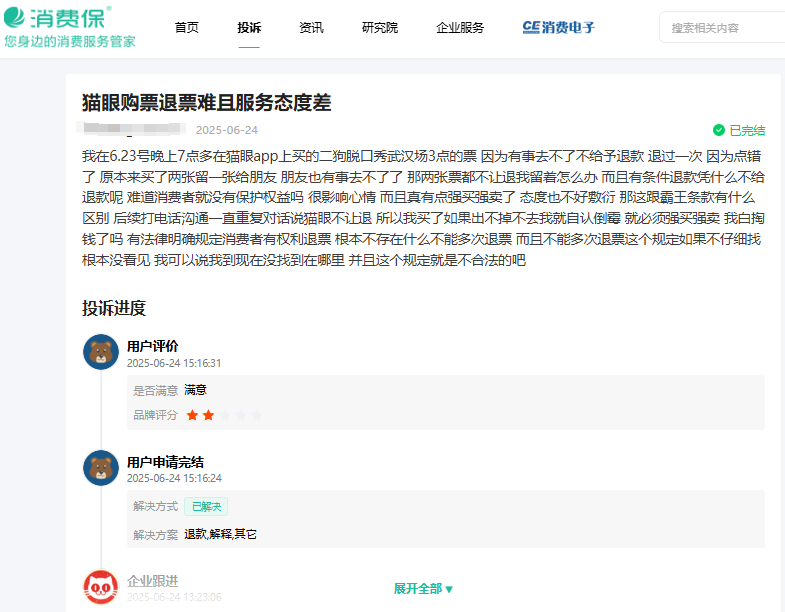Viewport: 785px width, 612px height.
Task: Open 企业服务 menu
Action: 460,28
